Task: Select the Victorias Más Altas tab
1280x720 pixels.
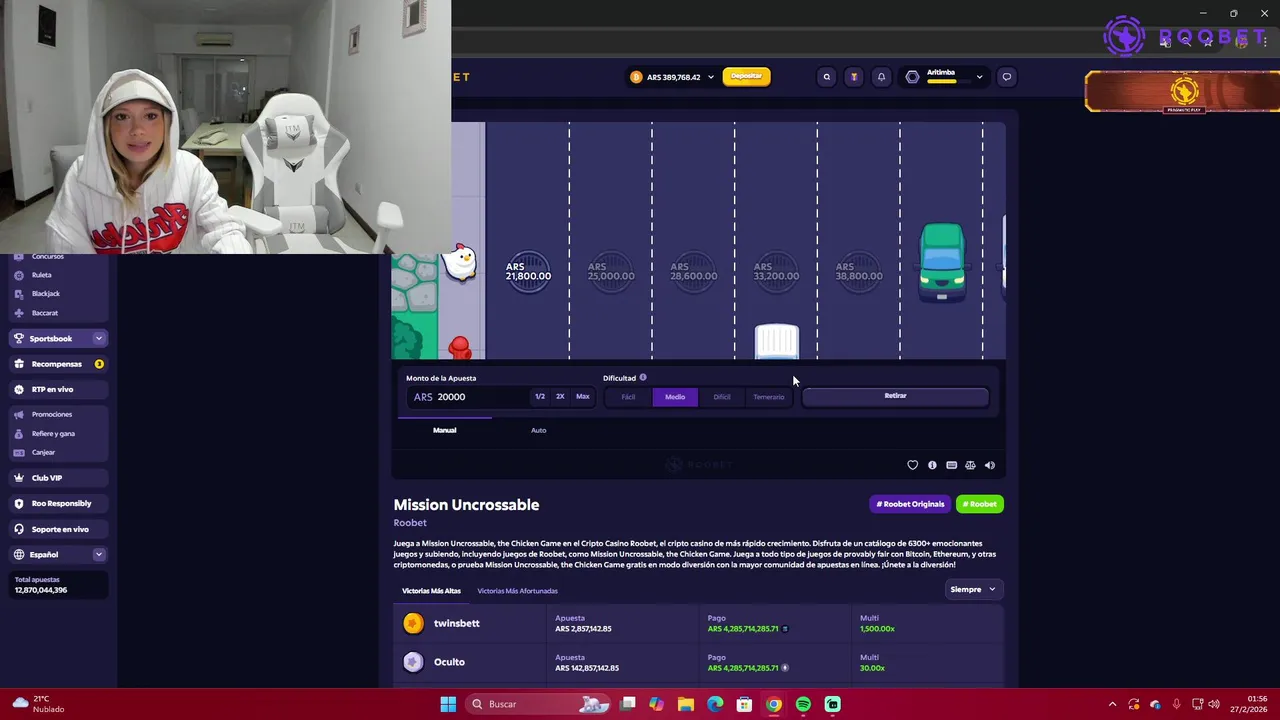Action: pyautogui.click(x=431, y=591)
